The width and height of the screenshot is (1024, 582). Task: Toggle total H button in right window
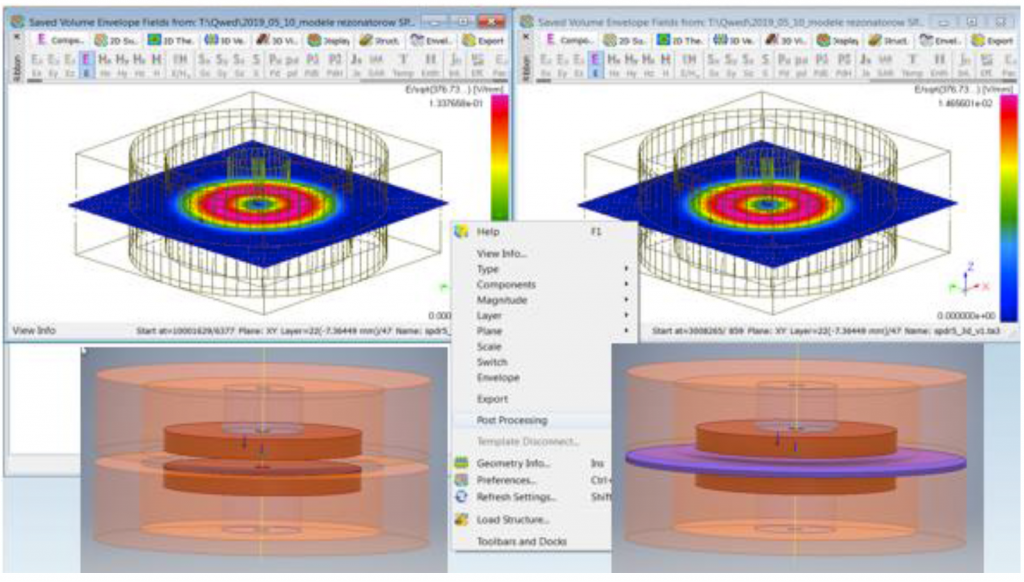click(665, 65)
